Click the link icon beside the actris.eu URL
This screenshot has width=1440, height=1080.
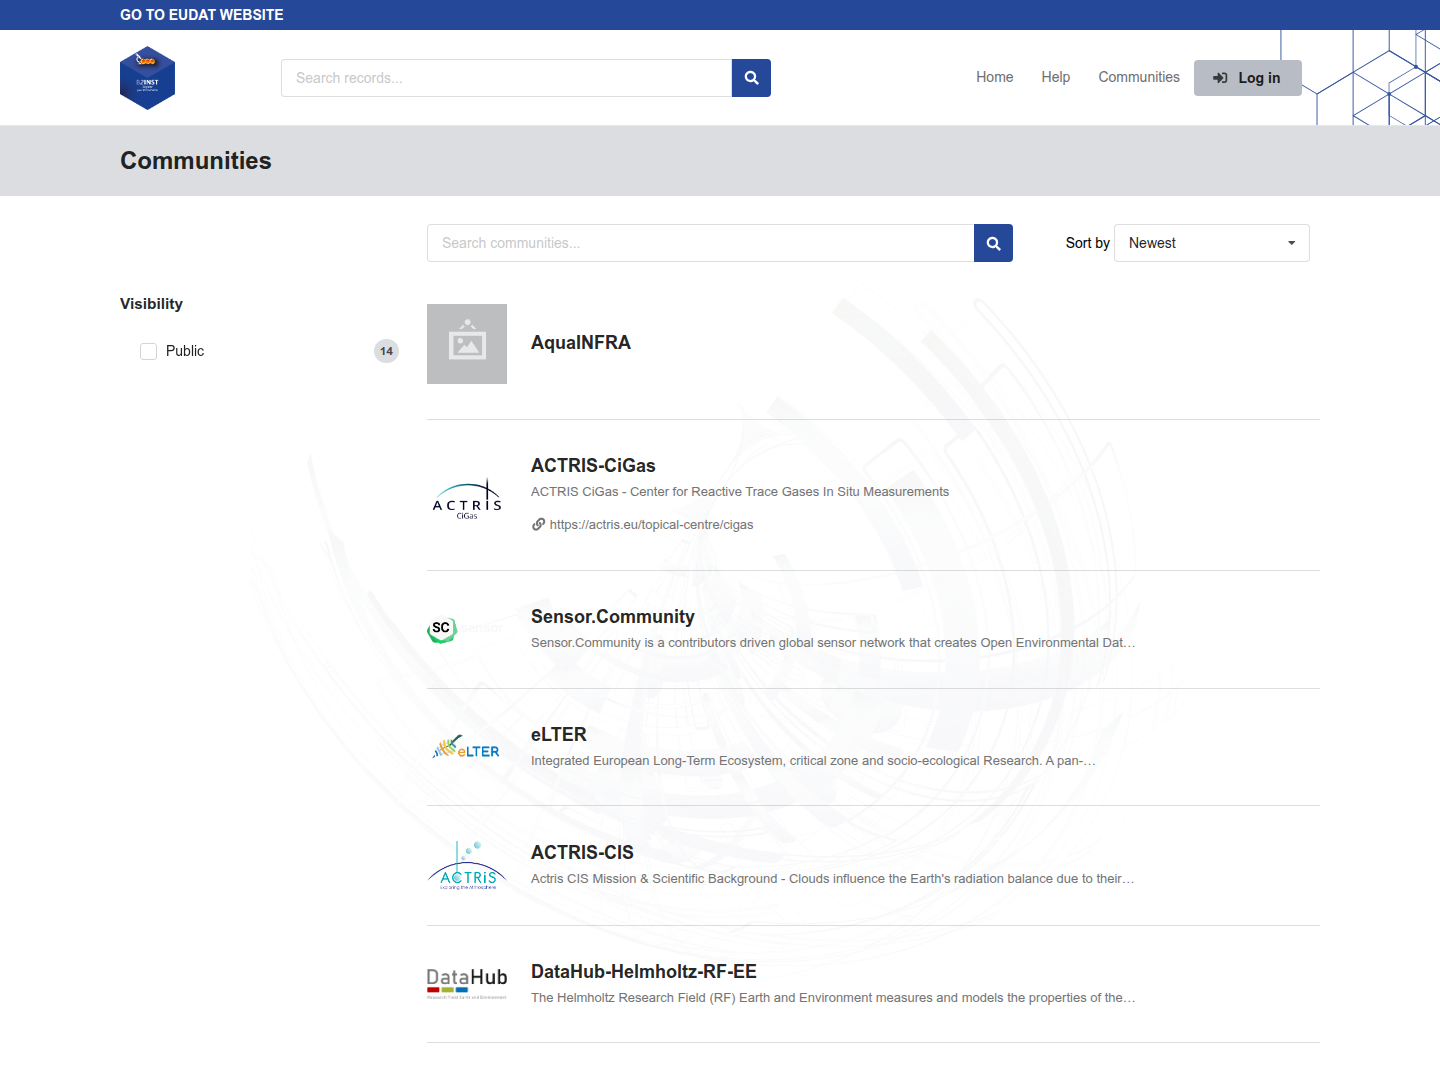tap(538, 524)
